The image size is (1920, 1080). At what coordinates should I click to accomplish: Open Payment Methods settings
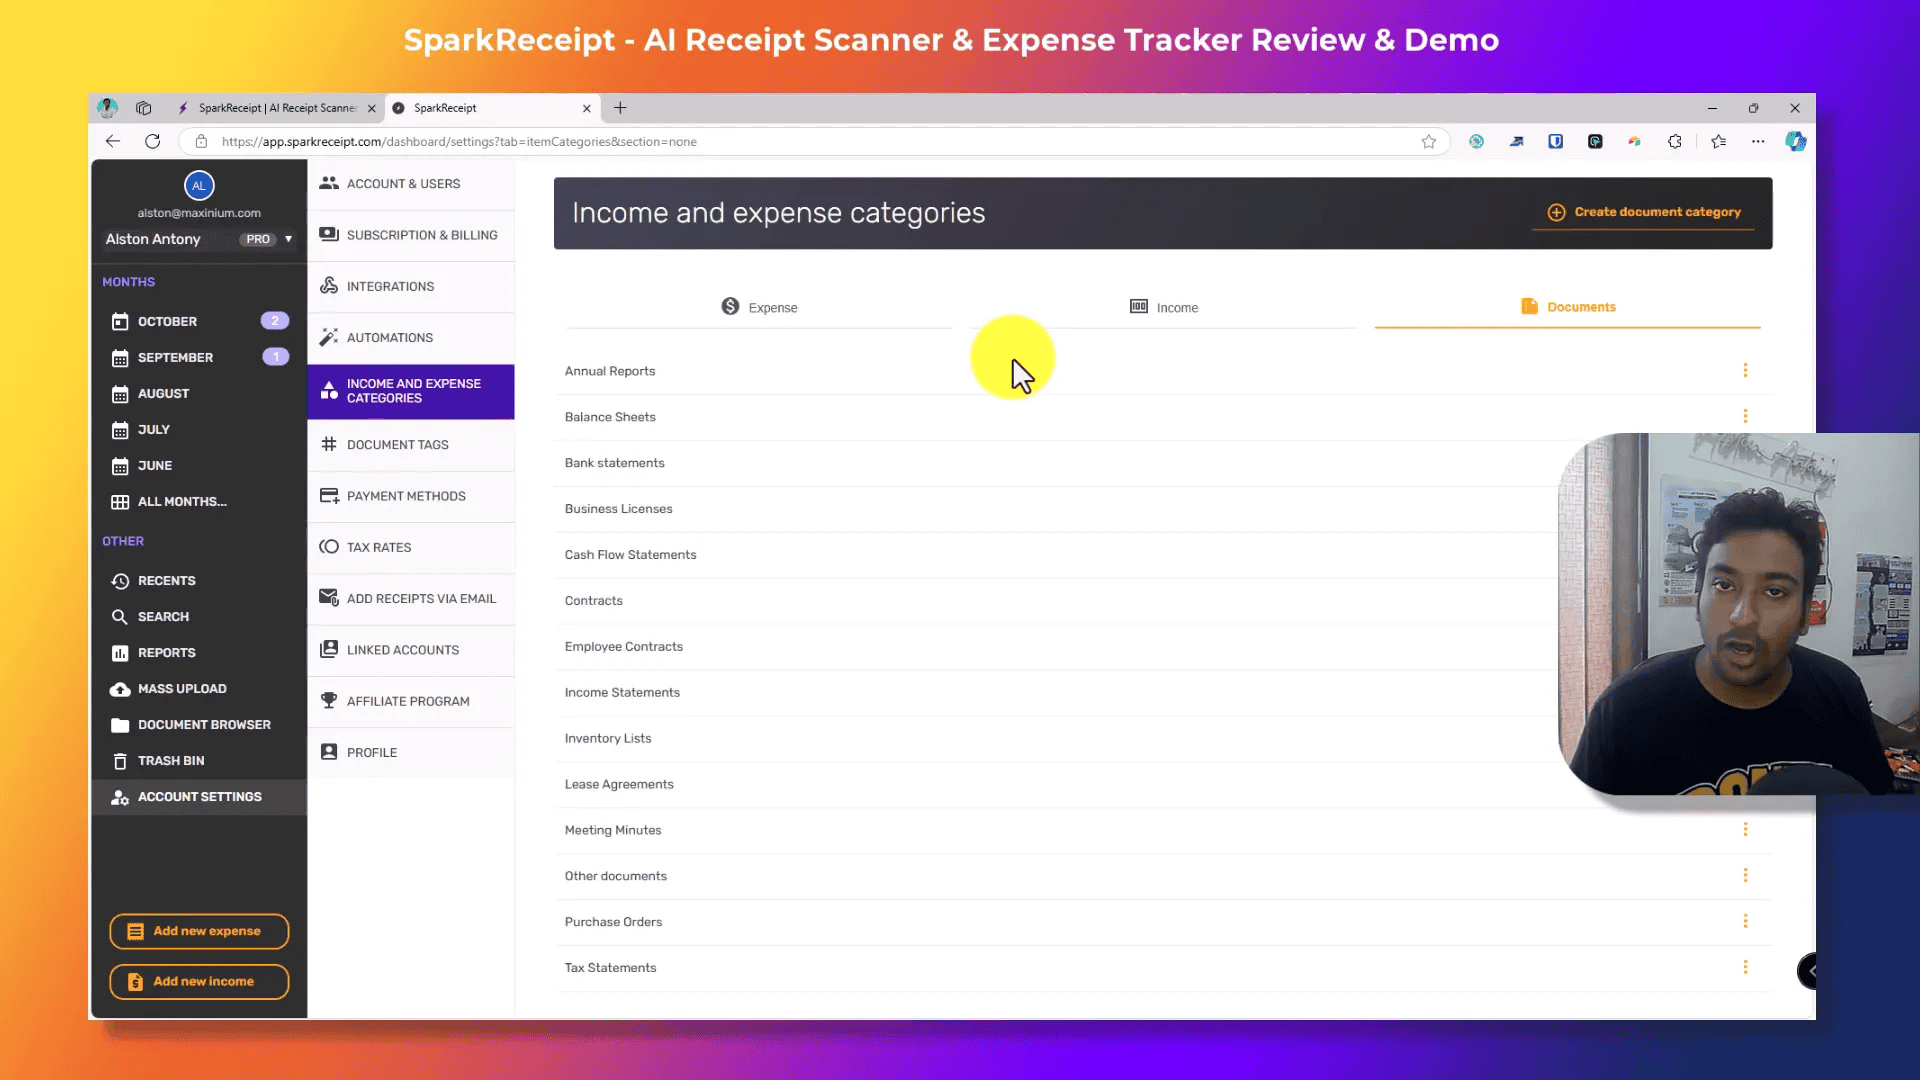point(411,496)
